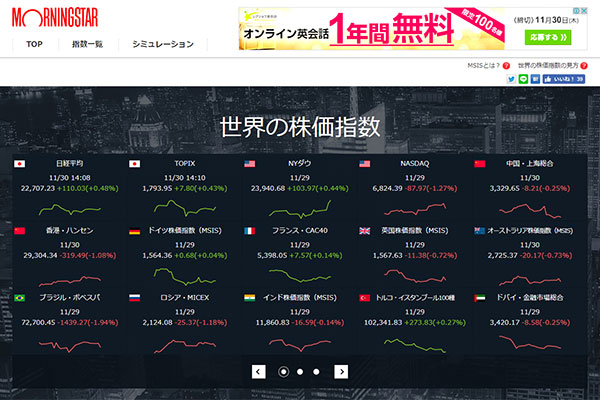Click the フランス・CAC40 index title
This screenshot has height=400, width=600.
click(300, 230)
